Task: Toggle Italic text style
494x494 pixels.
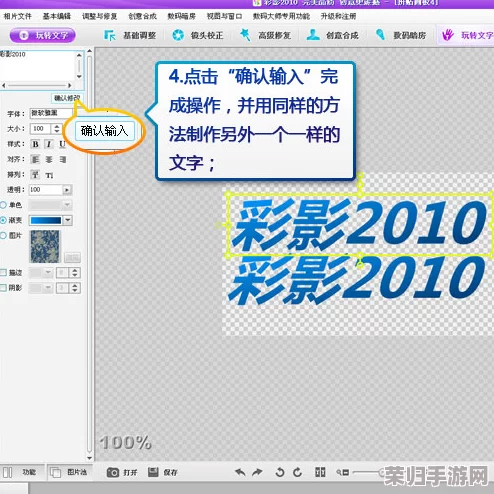Action: click(x=49, y=144)
